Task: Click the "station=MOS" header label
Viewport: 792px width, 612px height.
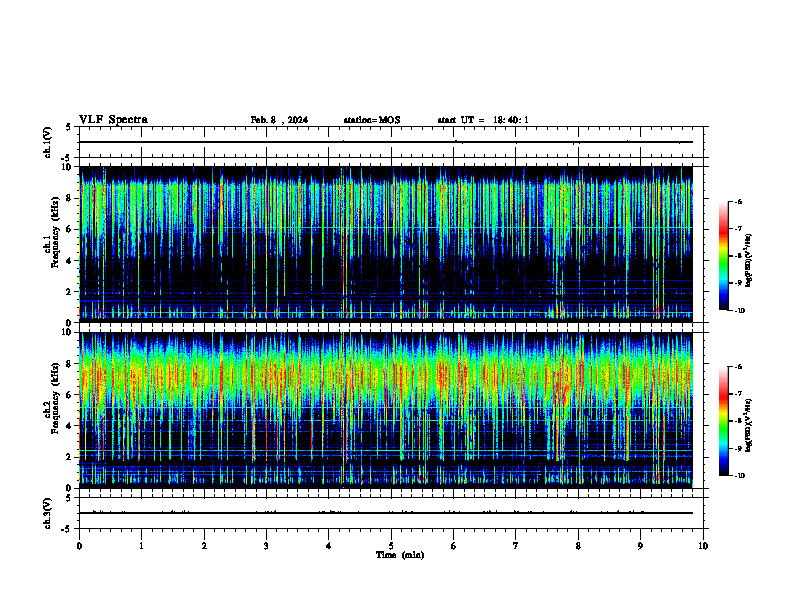Action: [x=372, y=120]
